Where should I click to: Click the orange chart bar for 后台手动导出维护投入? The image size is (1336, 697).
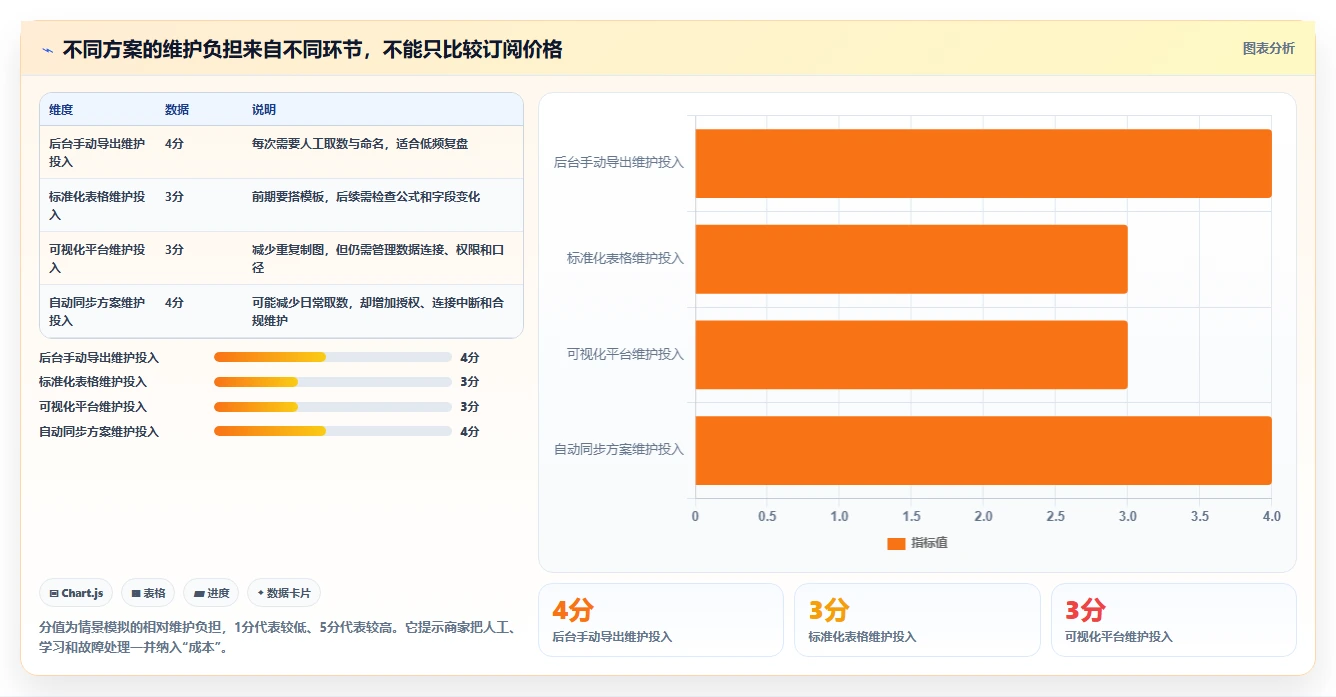coord(983,163)
